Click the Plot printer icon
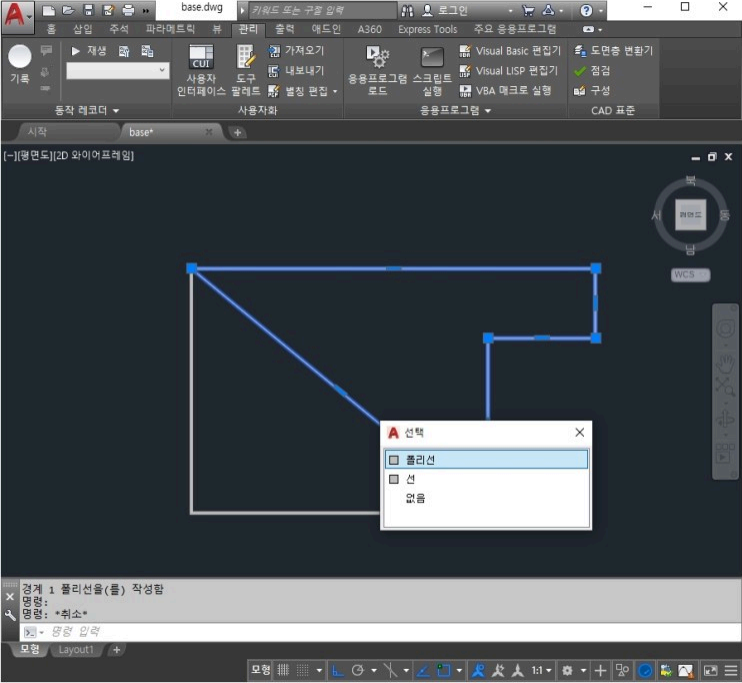This screenshot has width=742, height=683. pyautogui.click(x=128, y=10)
